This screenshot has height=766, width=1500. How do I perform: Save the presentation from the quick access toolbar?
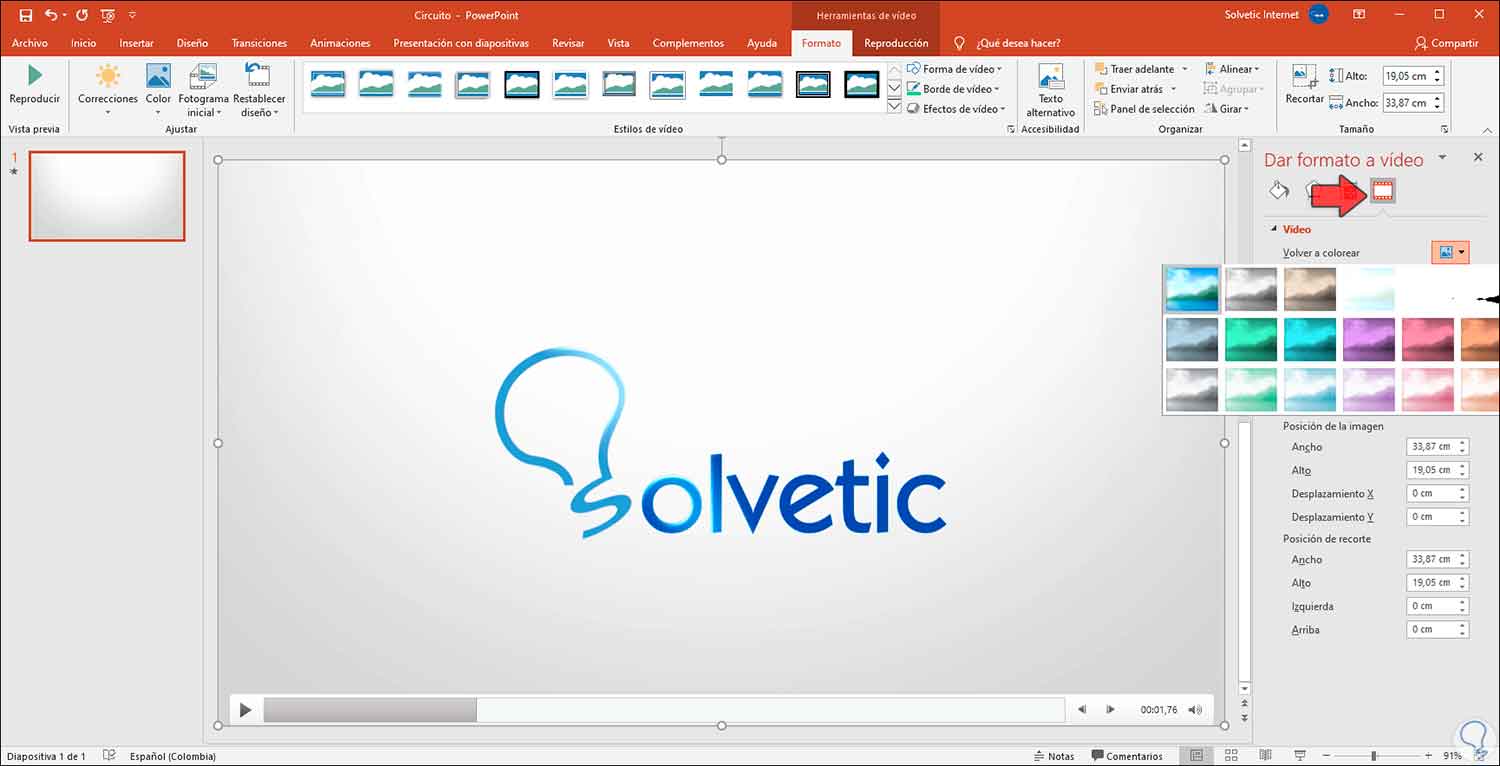[x=26, y=15]
